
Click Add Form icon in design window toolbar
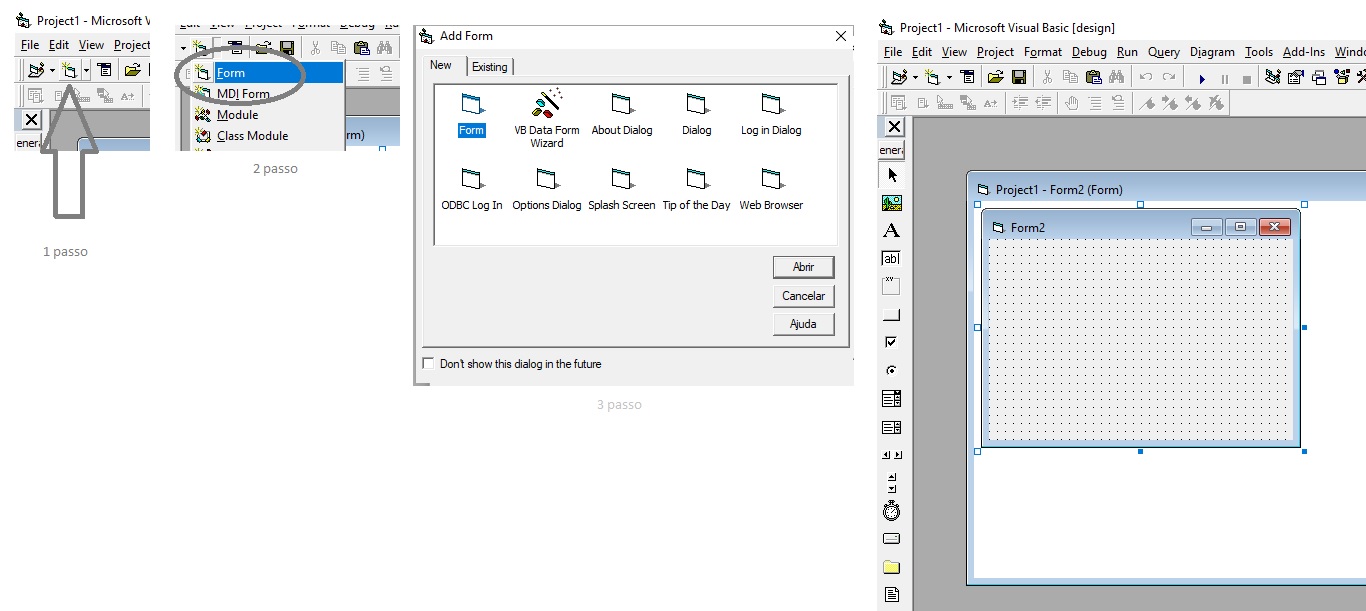click(934, 77)
